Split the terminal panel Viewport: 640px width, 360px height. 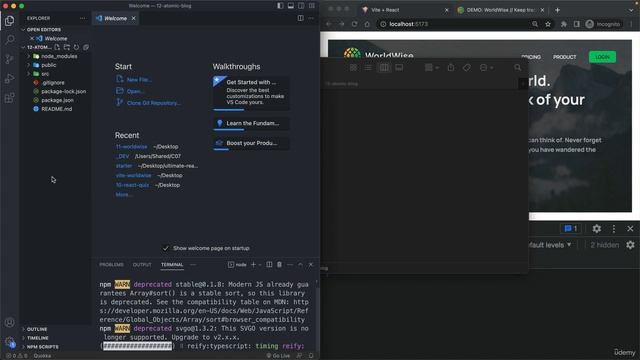[x=269, y=264]
